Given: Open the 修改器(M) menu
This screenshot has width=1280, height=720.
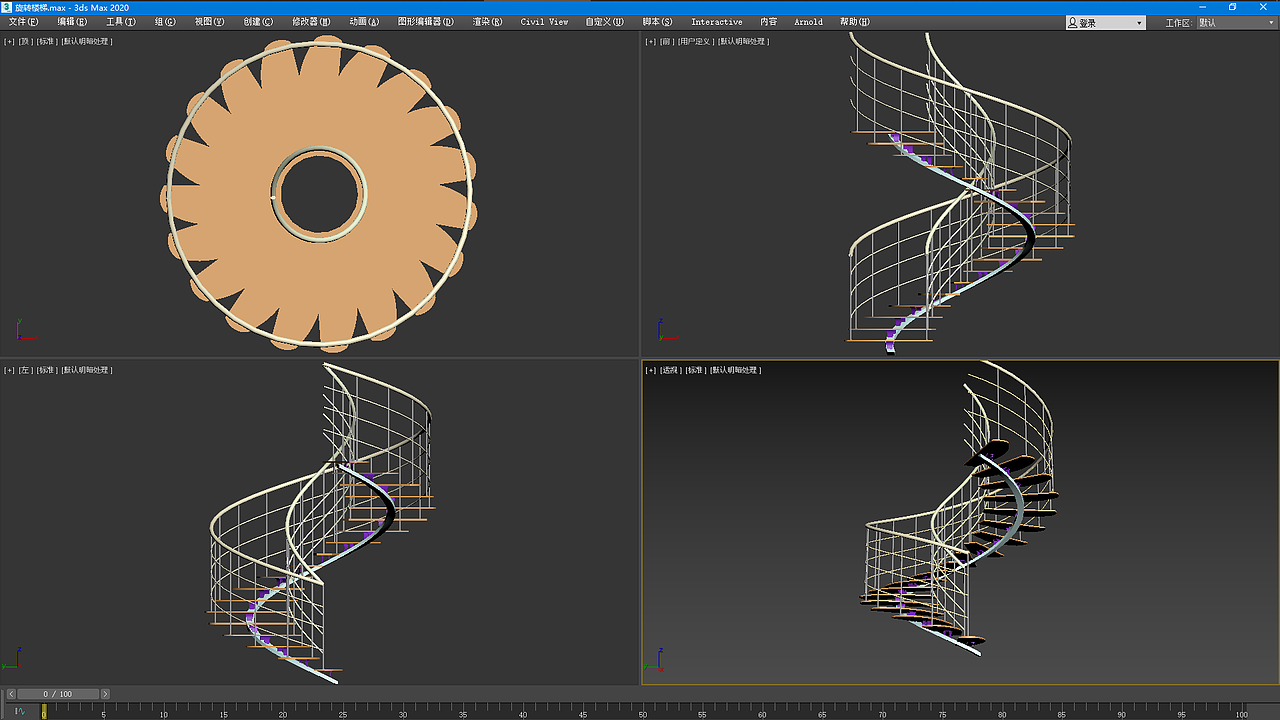Looking at the screenshot, I should coord(311,22).
